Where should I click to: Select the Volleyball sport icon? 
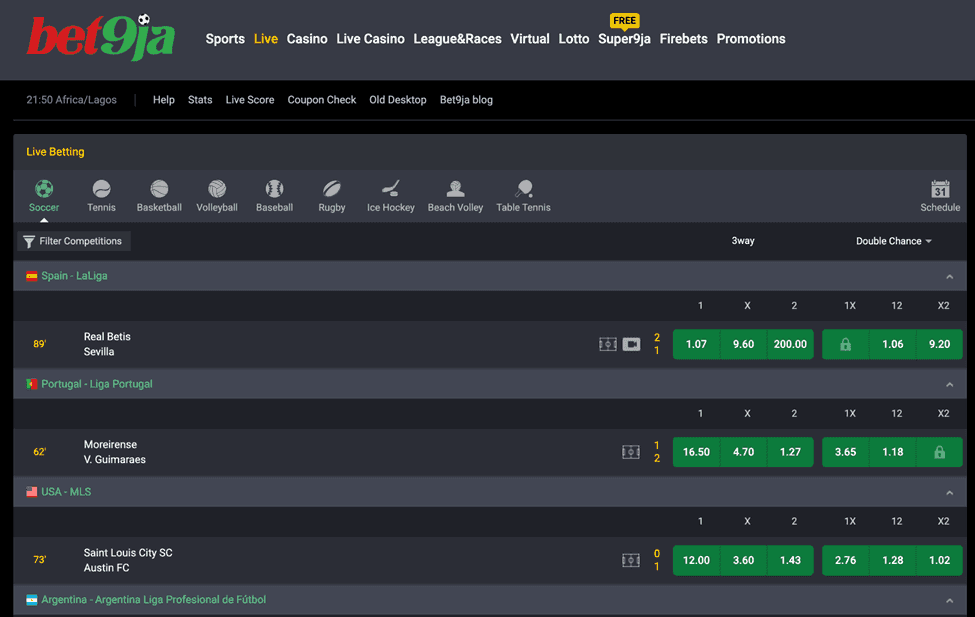[217, 188]
